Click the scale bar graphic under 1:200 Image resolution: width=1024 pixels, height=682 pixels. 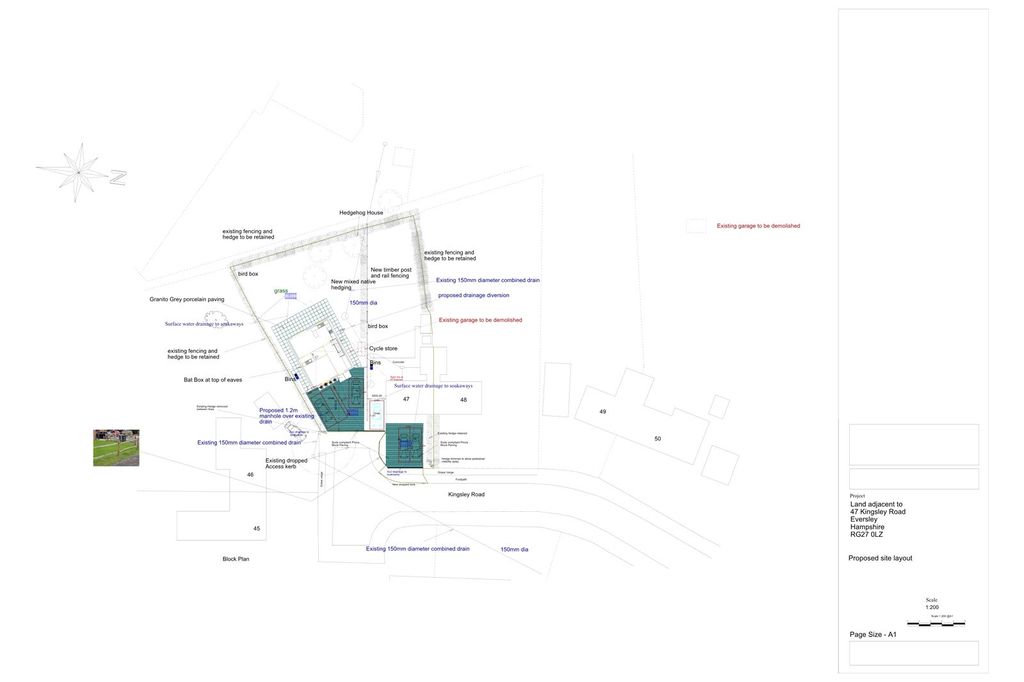[936, 623]
